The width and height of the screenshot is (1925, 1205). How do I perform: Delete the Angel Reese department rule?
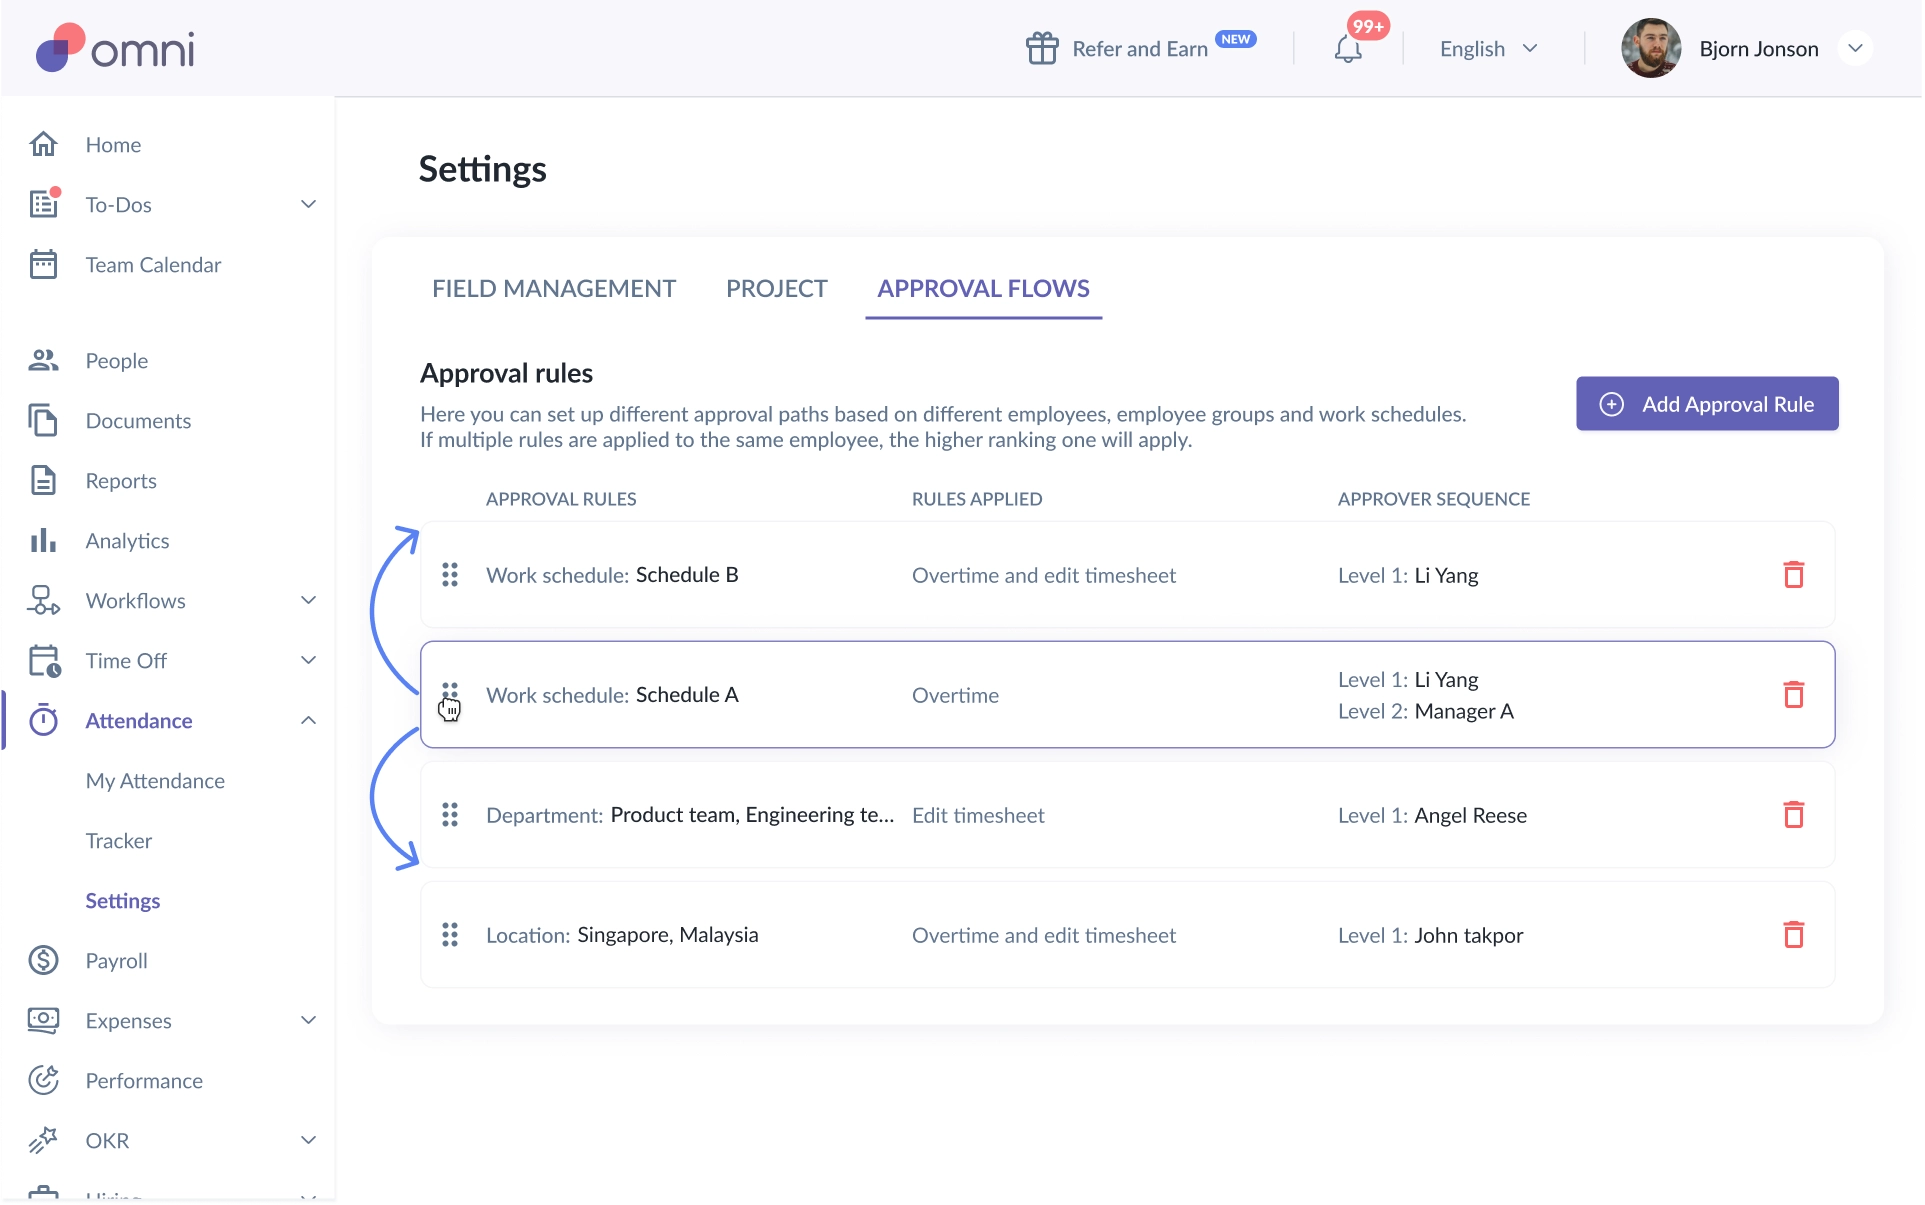(x=1793, y=815)
